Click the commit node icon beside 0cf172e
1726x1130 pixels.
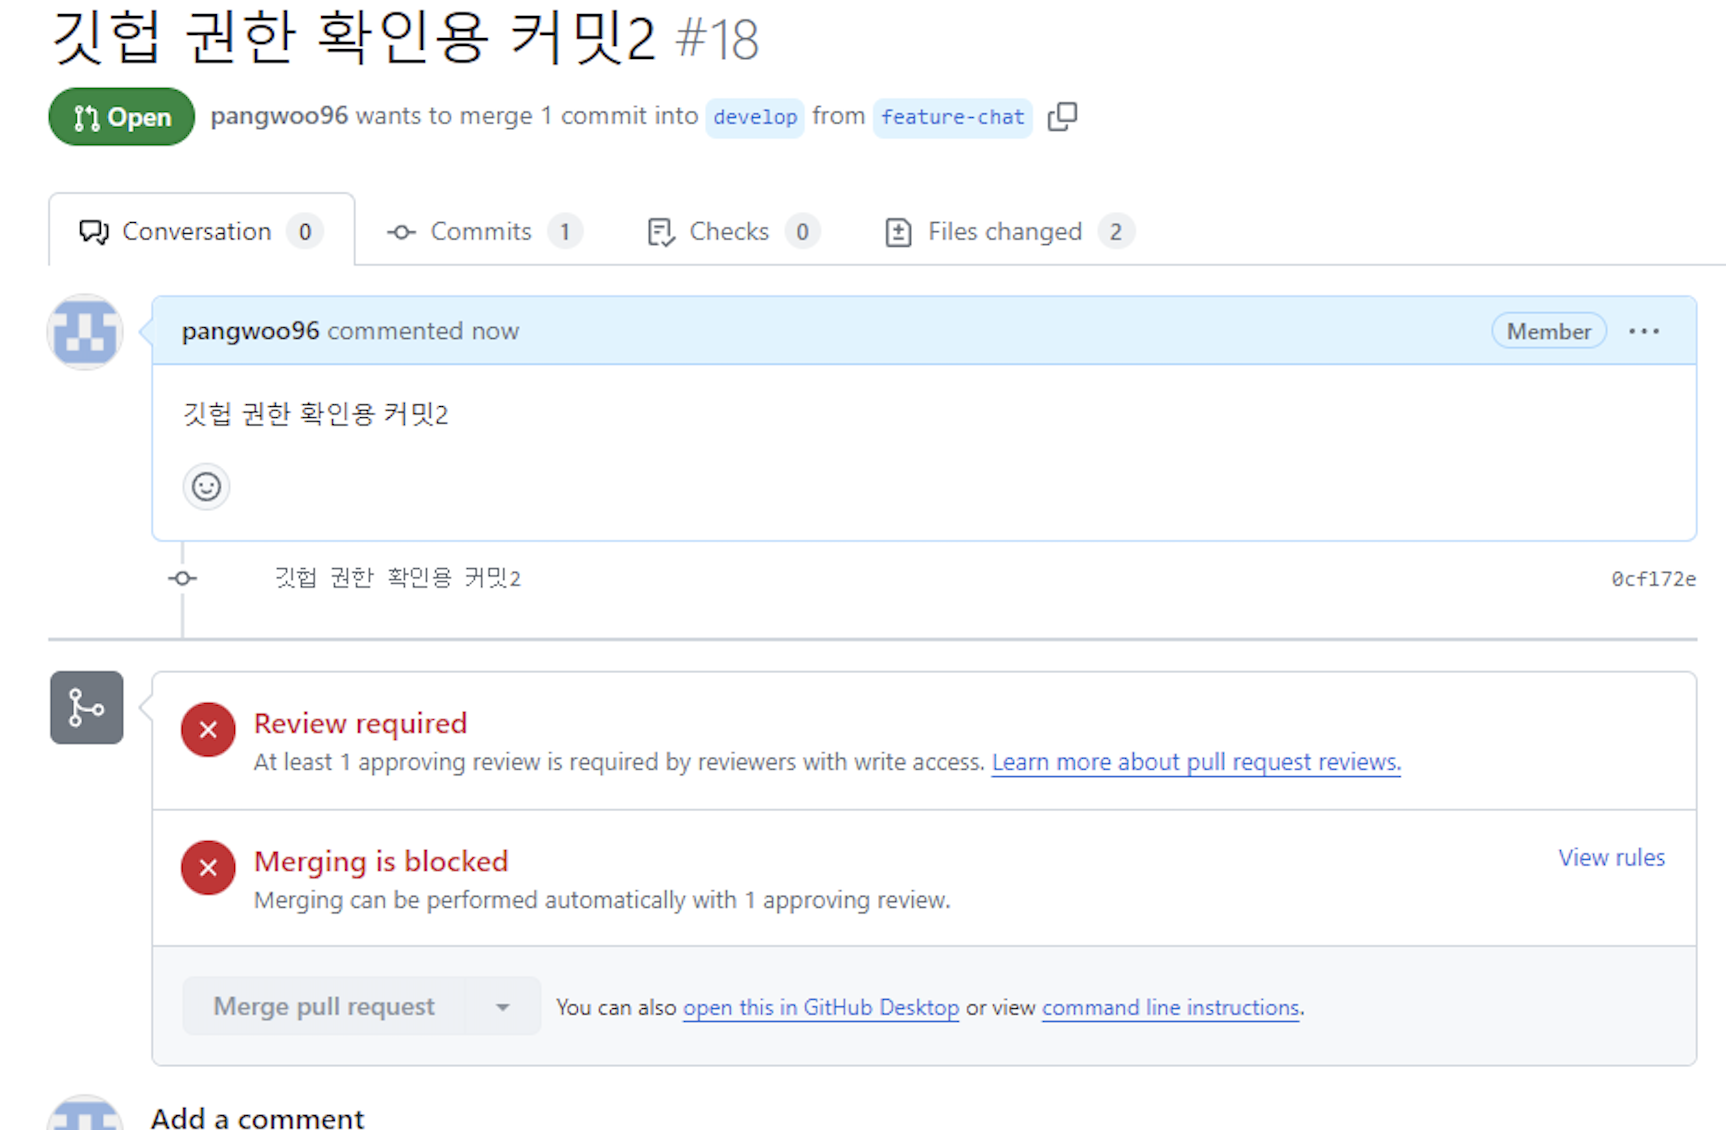click(x=182, y=578)
